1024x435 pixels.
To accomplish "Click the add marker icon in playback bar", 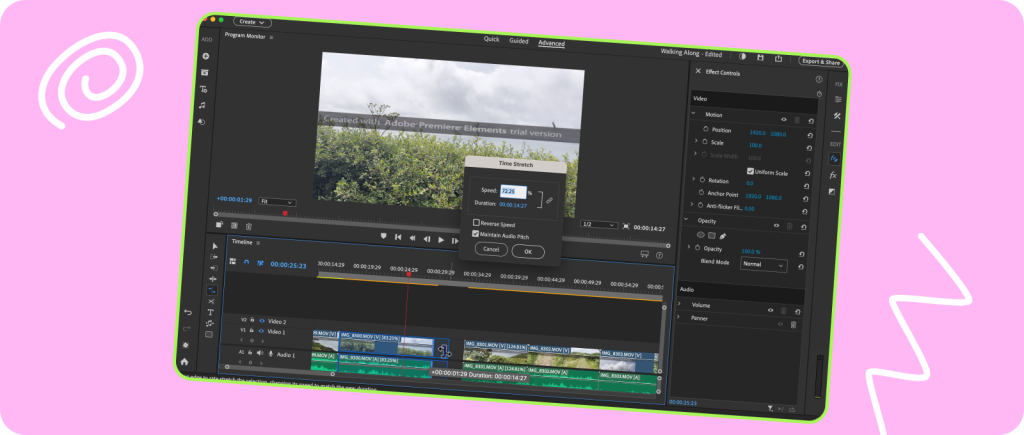I will click(383, 236).
